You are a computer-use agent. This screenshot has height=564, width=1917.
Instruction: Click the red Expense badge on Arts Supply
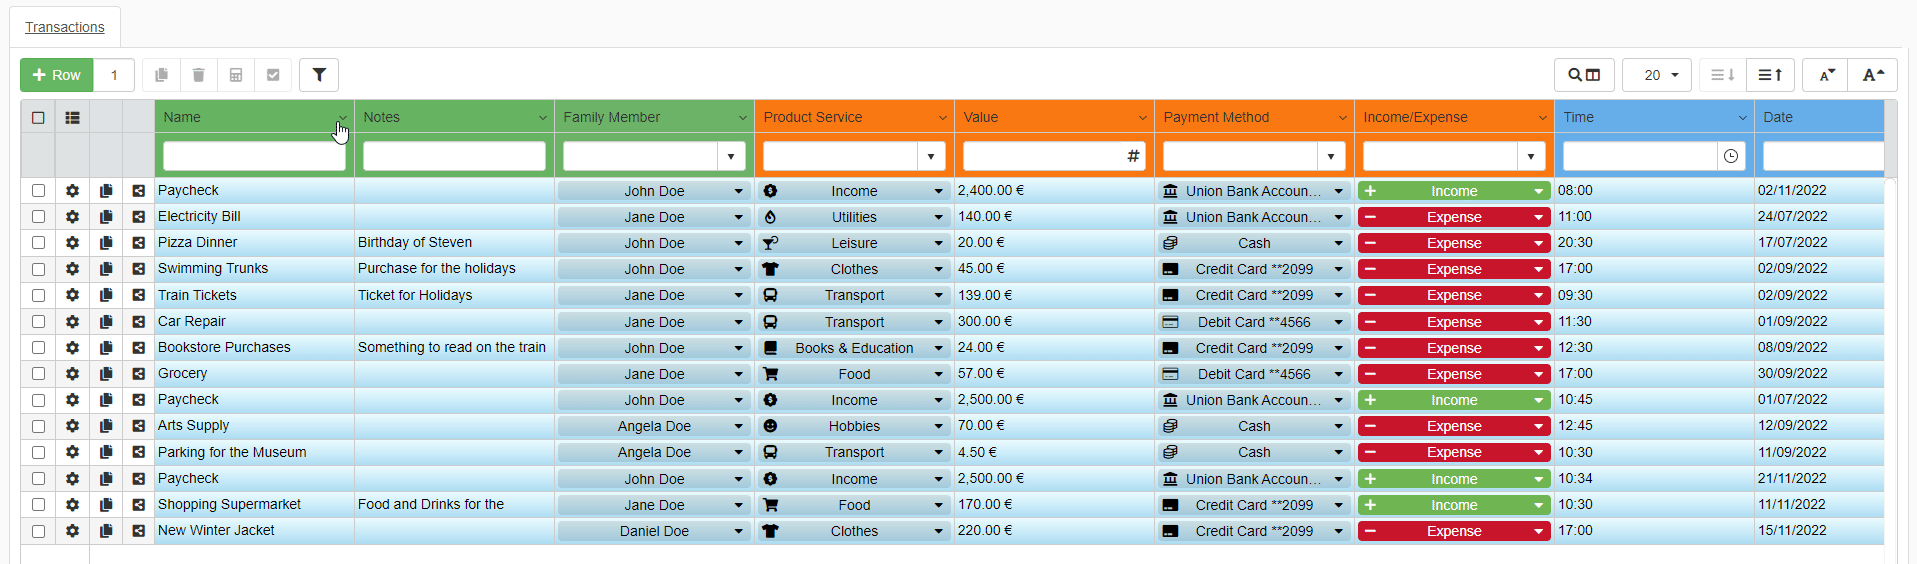pos(1453,426)
